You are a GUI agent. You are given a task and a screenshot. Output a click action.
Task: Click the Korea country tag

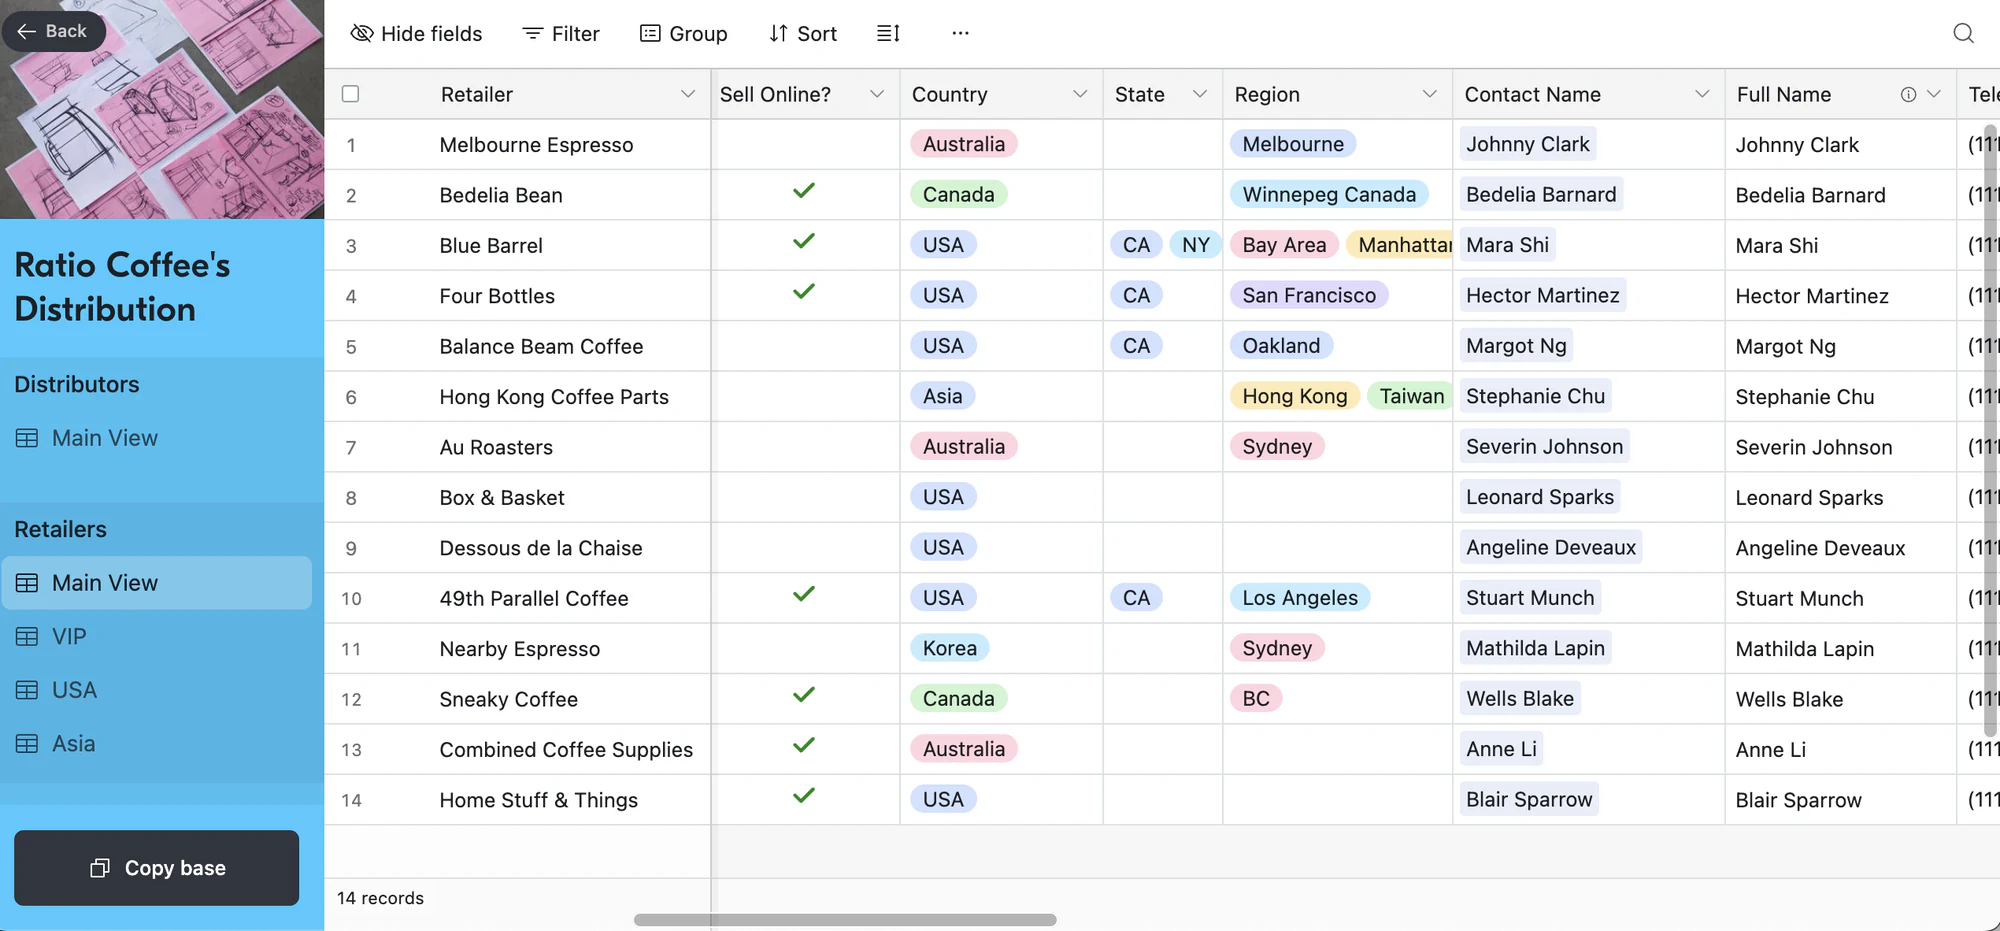(950, 648)
